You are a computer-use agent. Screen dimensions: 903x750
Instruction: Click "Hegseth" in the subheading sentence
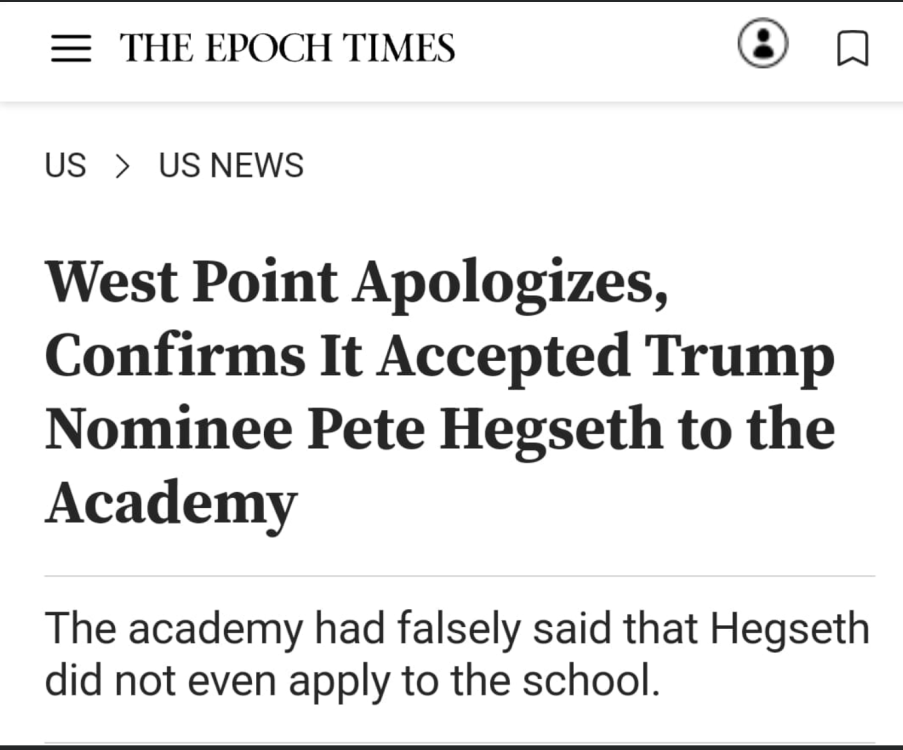pyautogui.click(x=790, y=630)
